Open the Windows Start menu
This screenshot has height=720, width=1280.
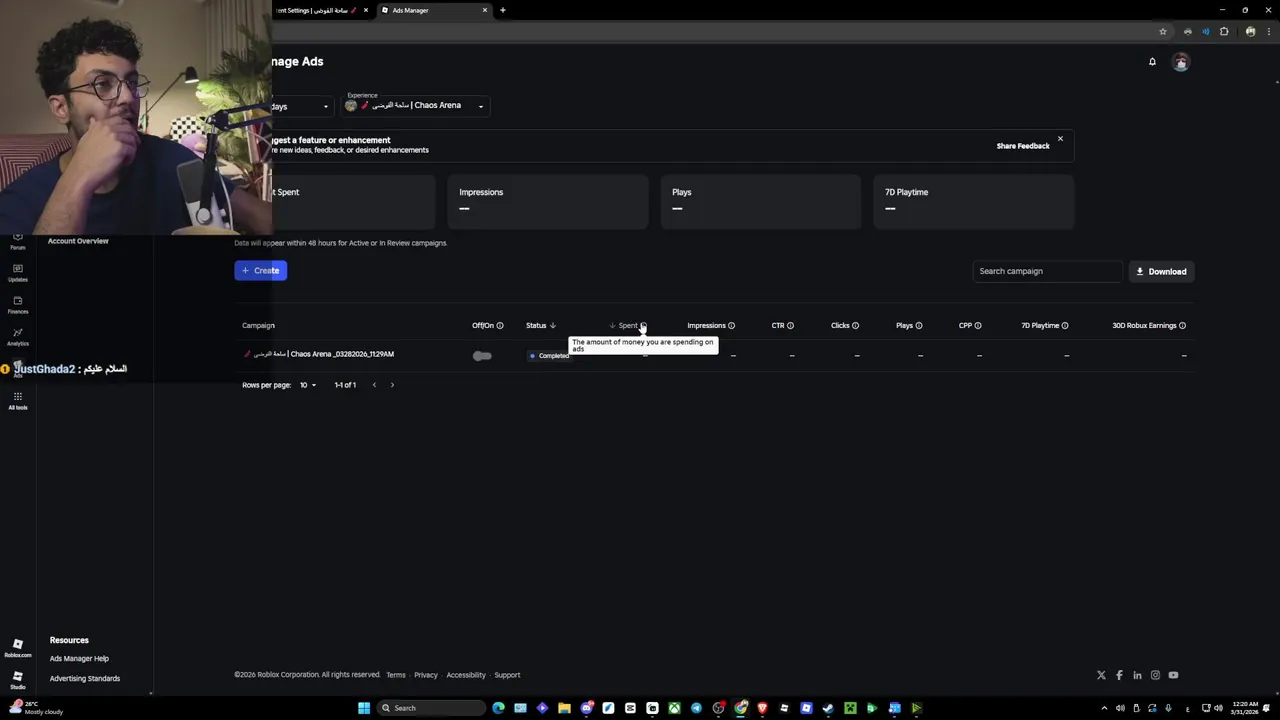point(364,708)
